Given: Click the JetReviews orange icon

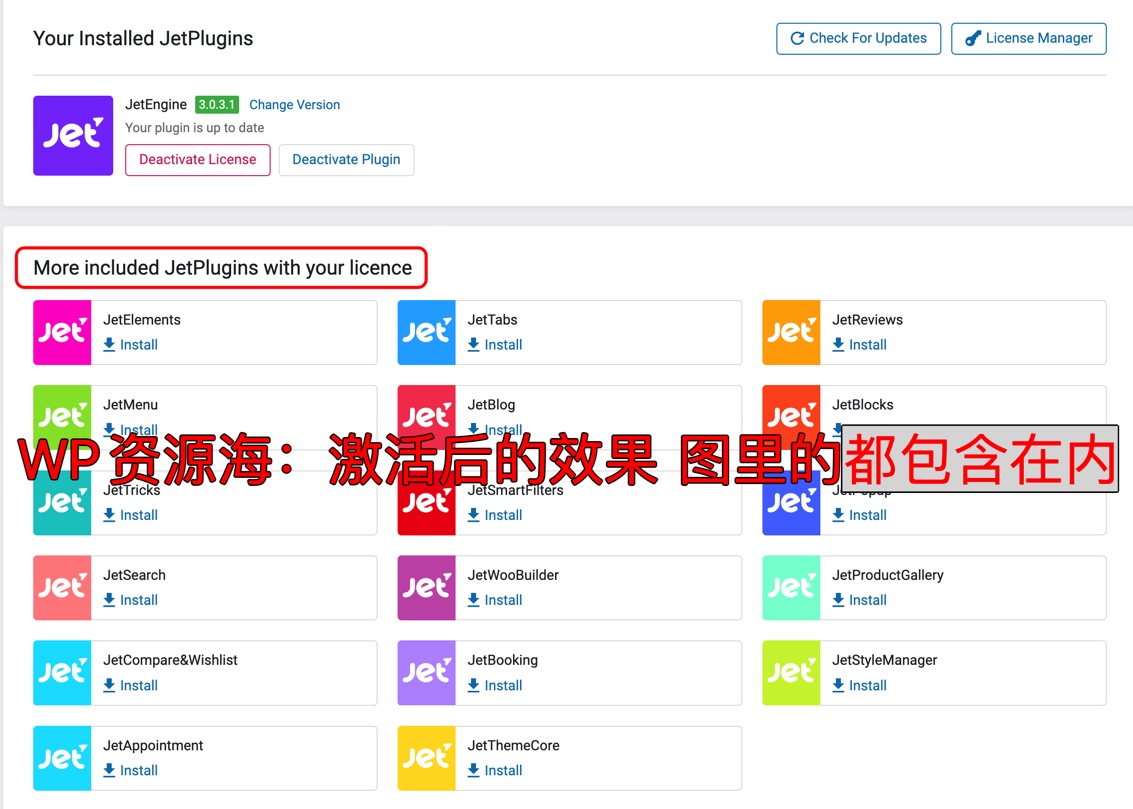Looking at the screenshot, I should pyautogui.click(x=791, y=332).
